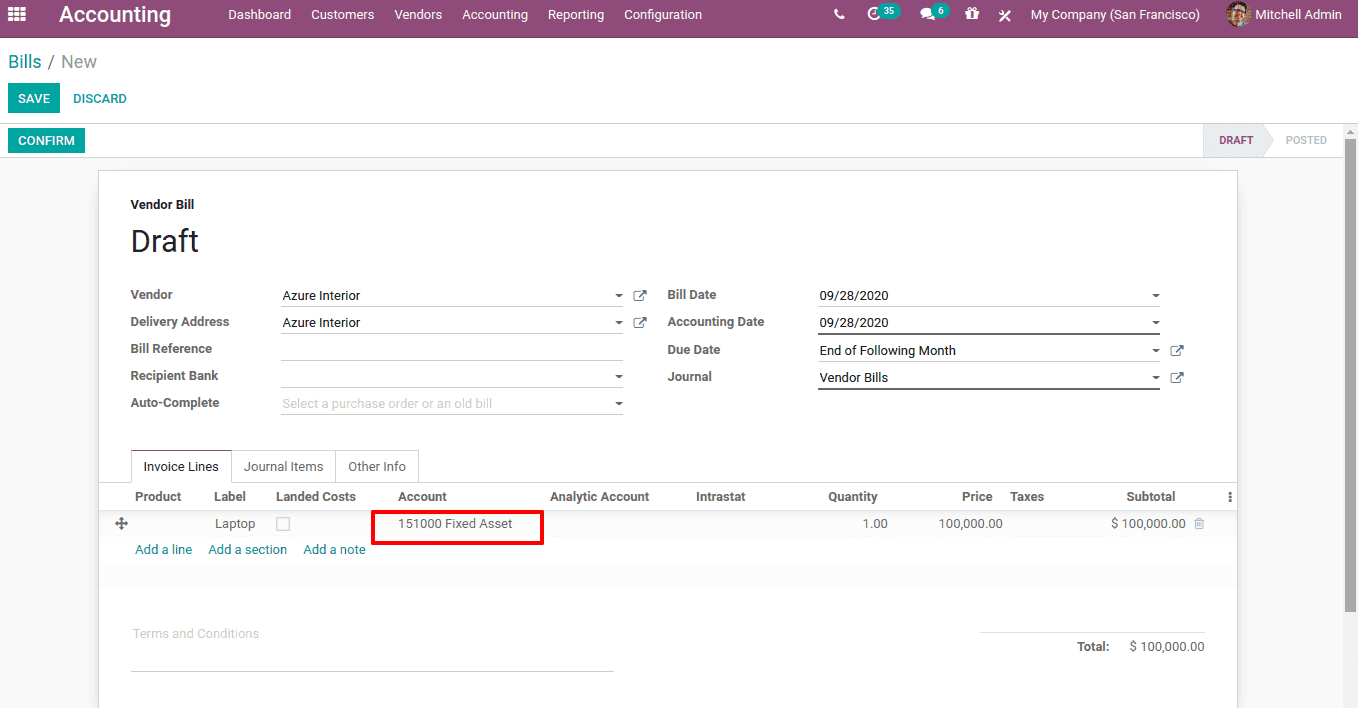Viewport: 1358px width, 708px height.
Task: Toggle Landed Costs checkbox for Laptop line
Action: click(x=283, y=524)
